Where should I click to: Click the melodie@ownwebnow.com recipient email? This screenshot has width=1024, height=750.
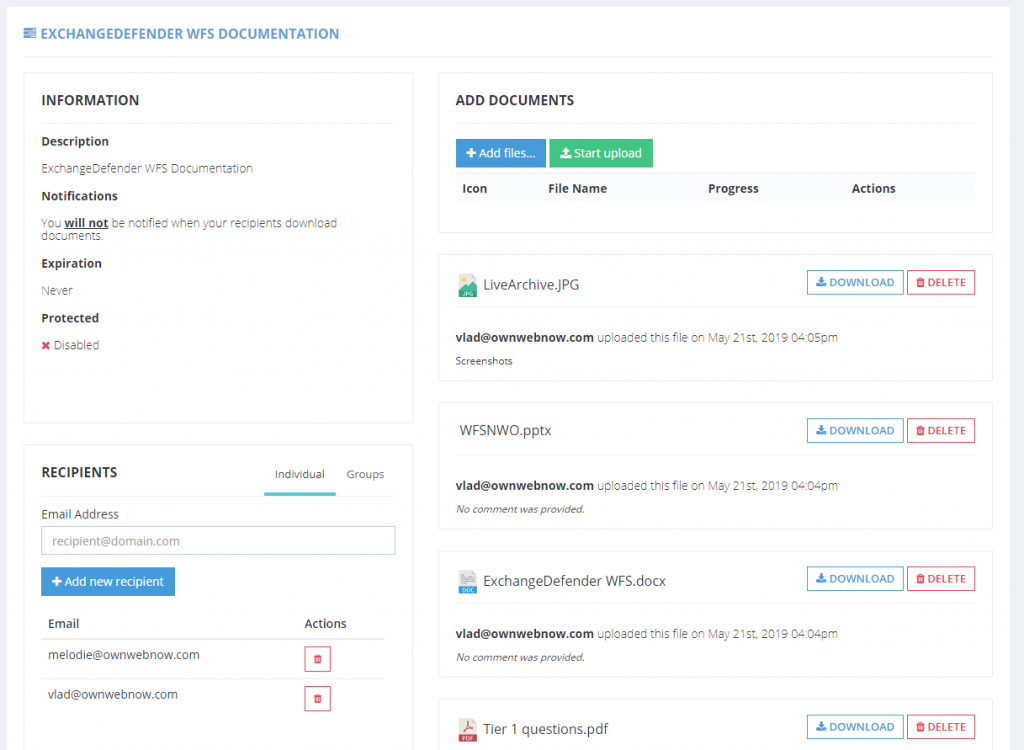tap(123, 655)
